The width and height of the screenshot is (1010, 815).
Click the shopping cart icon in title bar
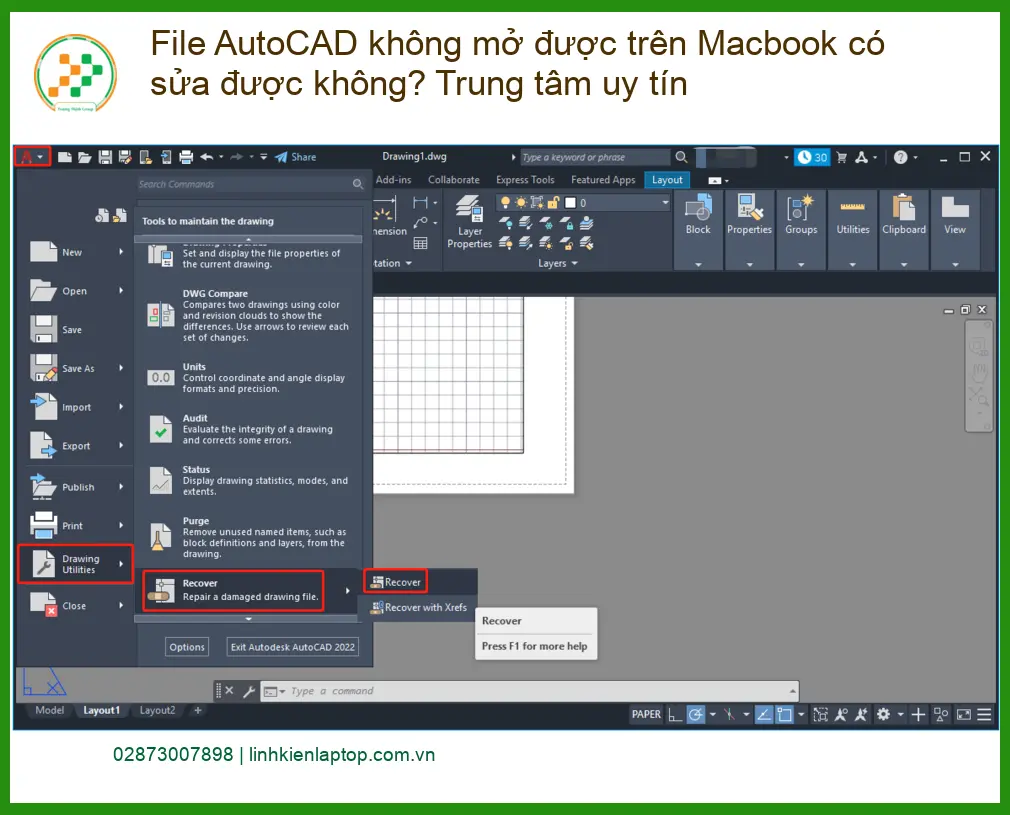click(841, 157)
